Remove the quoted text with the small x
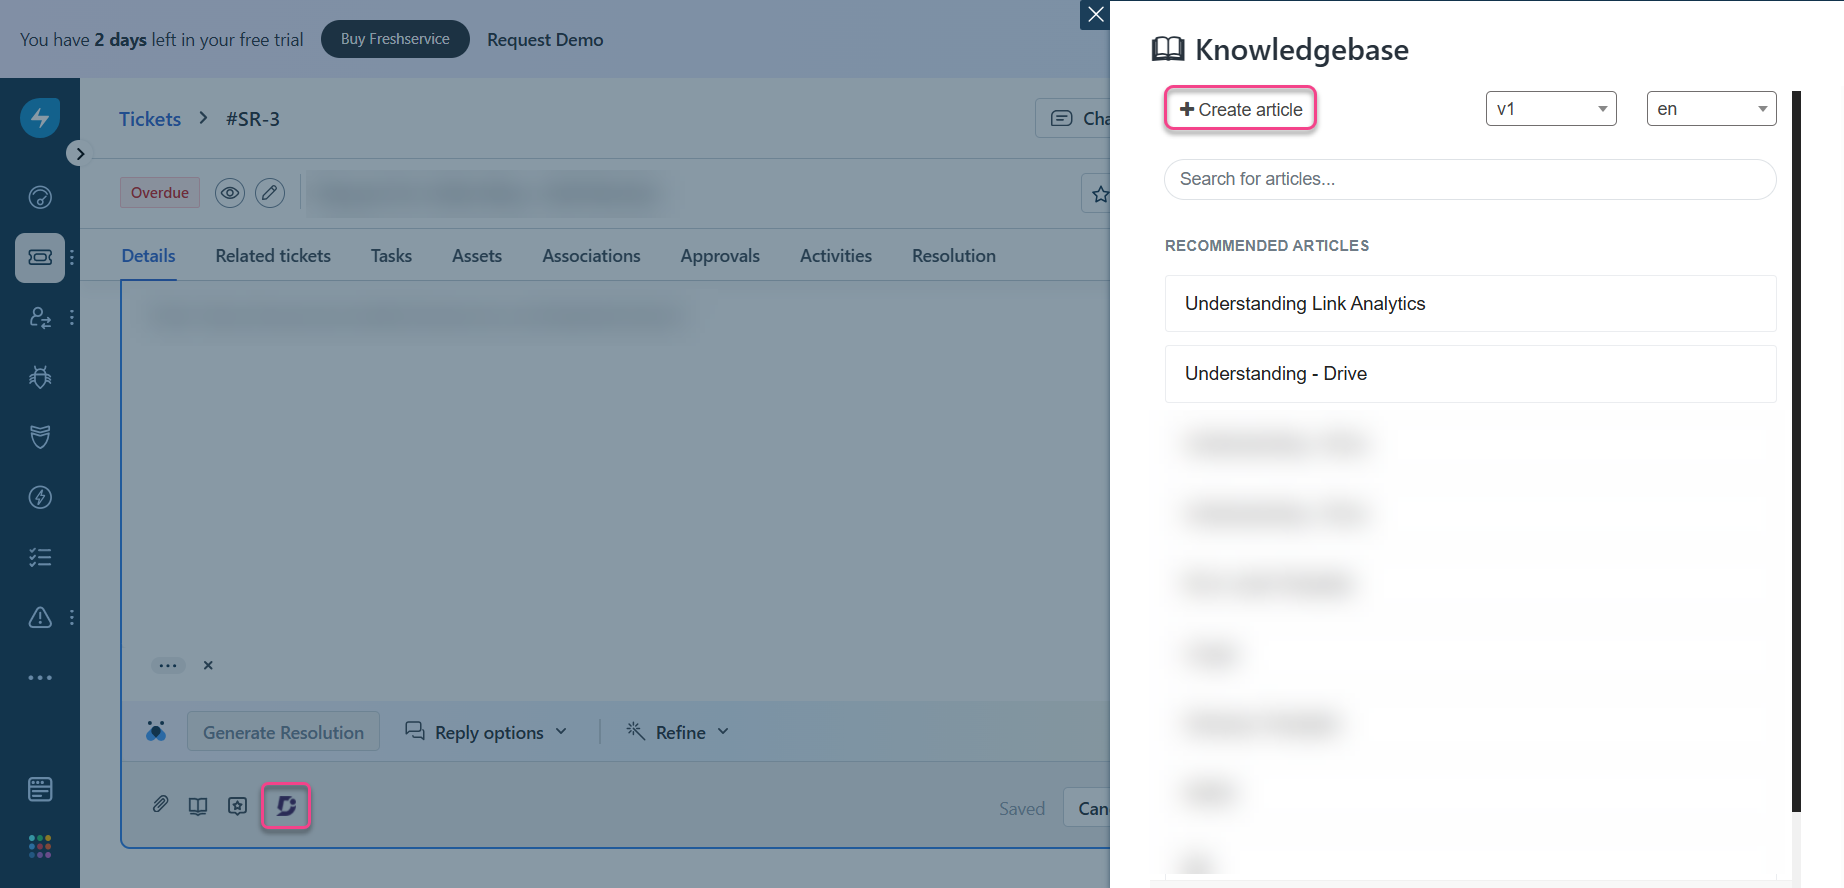Viewport: 1844px width, 888px height. click(x=208, y=665)
